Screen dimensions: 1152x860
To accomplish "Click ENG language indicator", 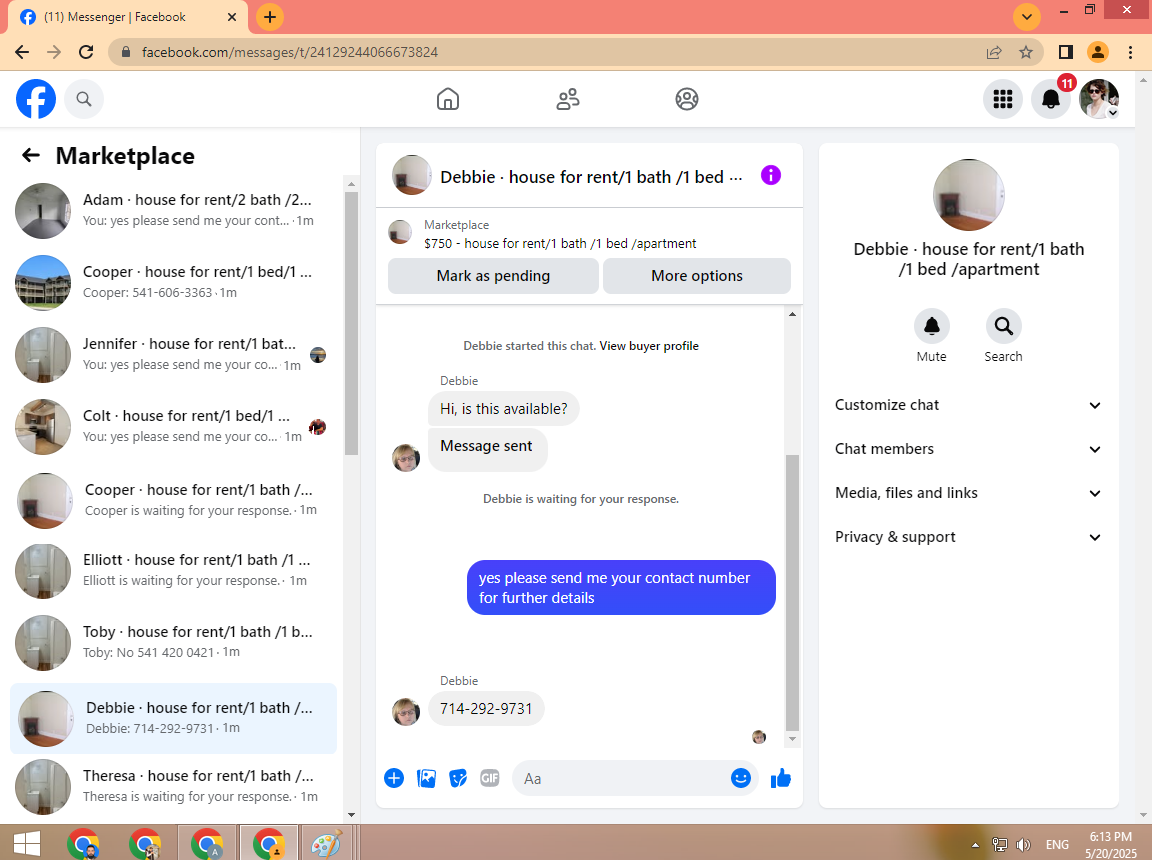I will (x=1057, y=845).
